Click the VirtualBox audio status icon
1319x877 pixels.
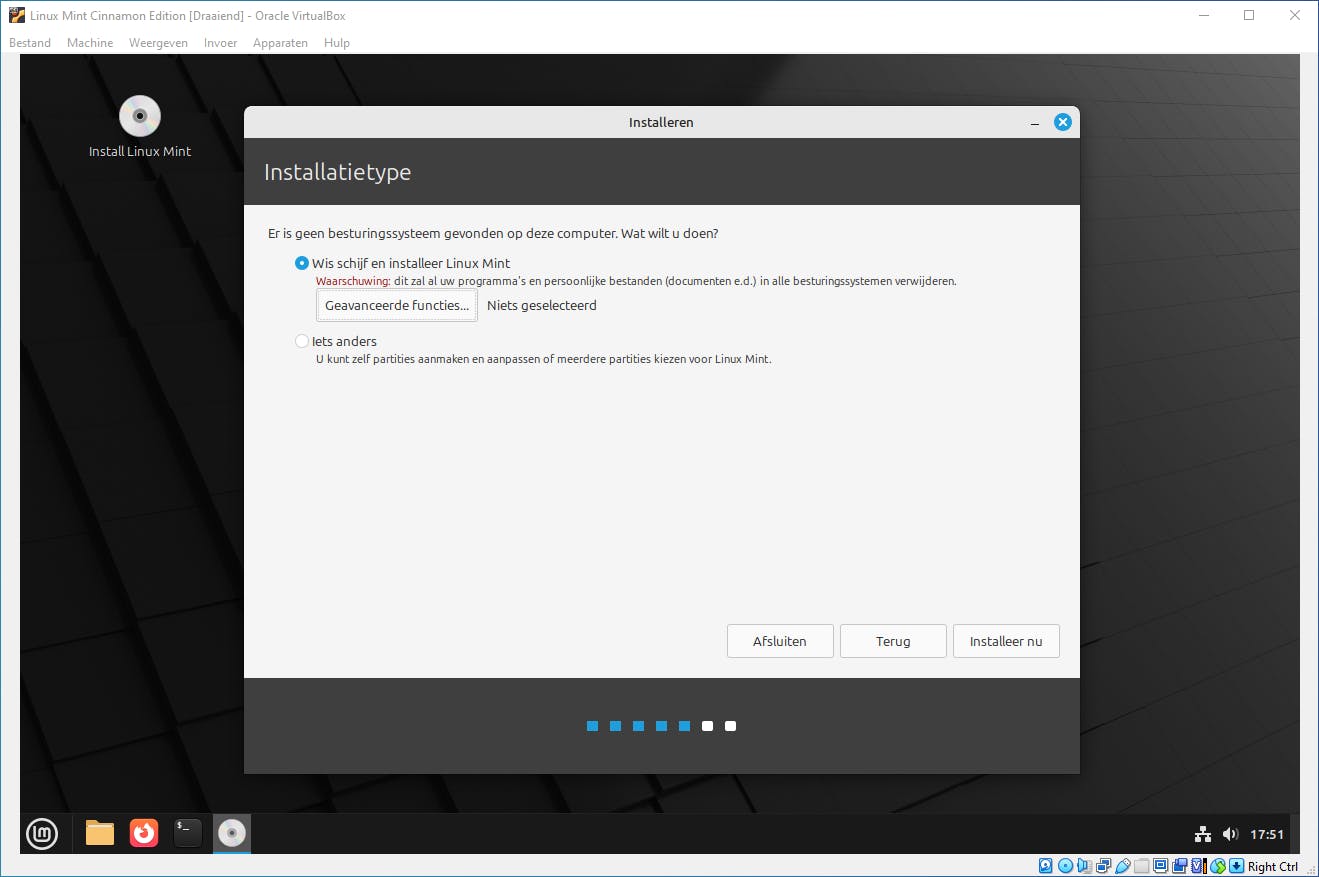(1084, 866)
